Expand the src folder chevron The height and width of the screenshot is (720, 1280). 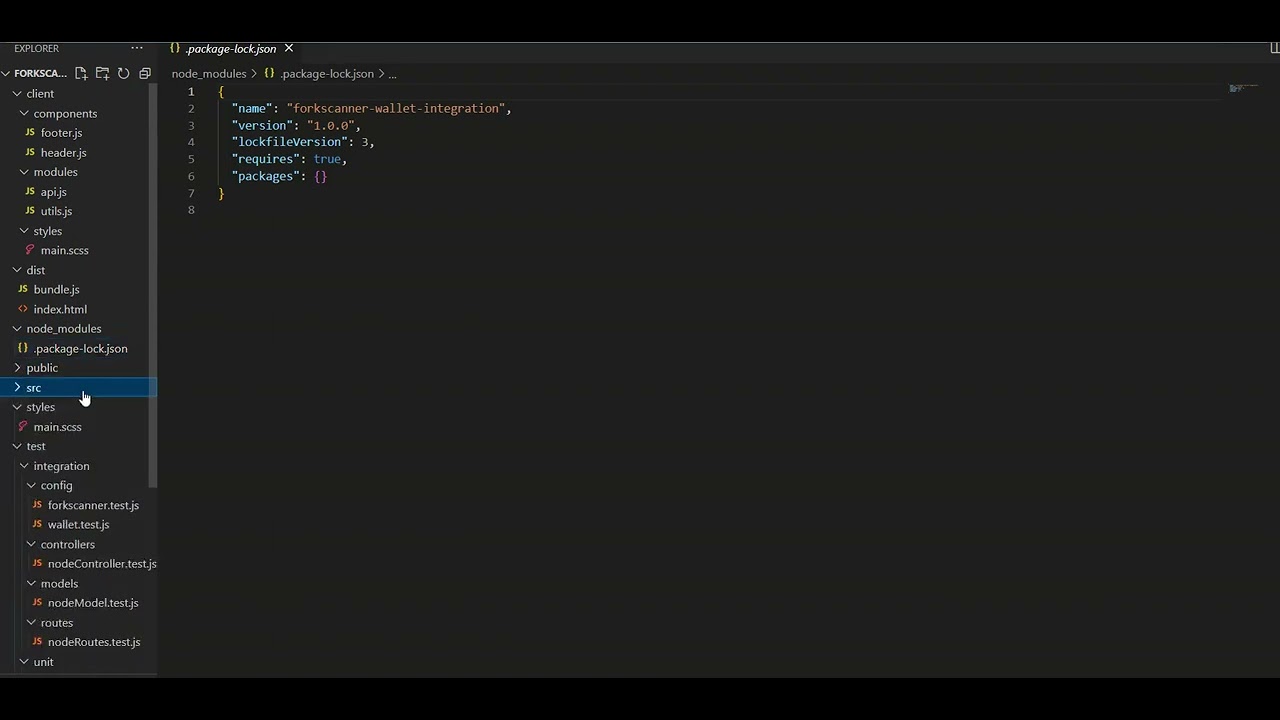coord(17,387)
